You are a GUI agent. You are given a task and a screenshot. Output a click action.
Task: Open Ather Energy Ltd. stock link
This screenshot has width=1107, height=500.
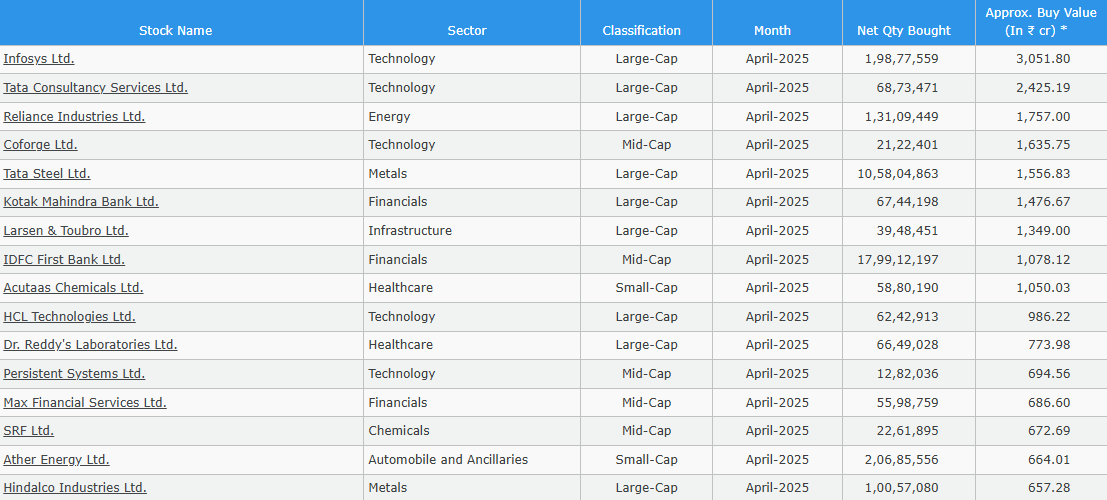[x=56, y=460]
